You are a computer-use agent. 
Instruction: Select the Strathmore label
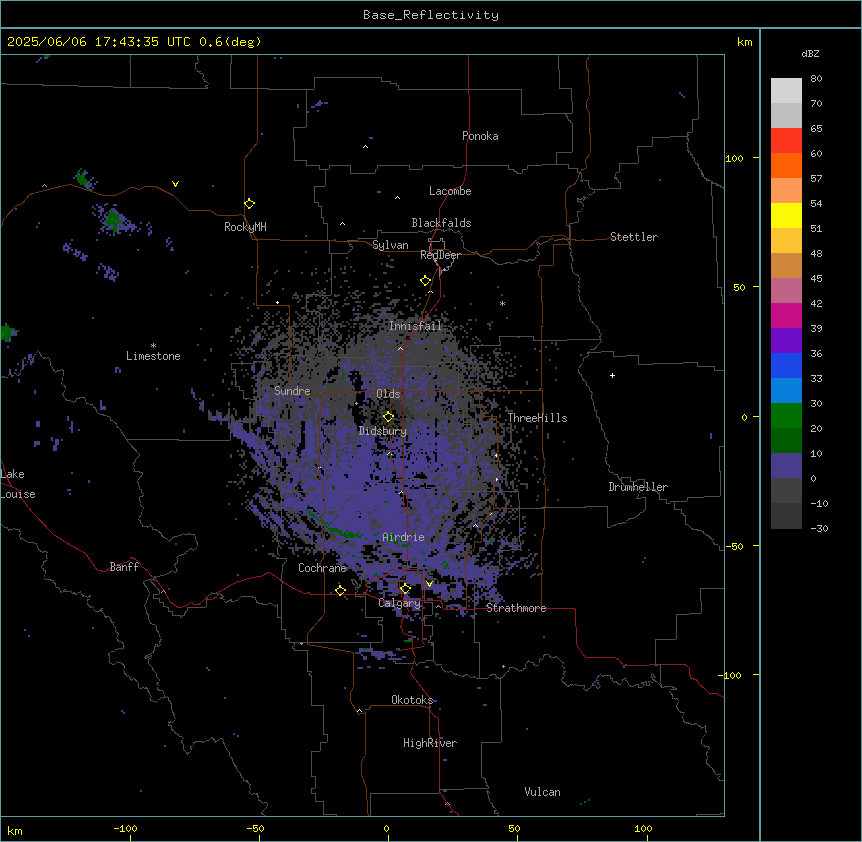coord(516,608)
